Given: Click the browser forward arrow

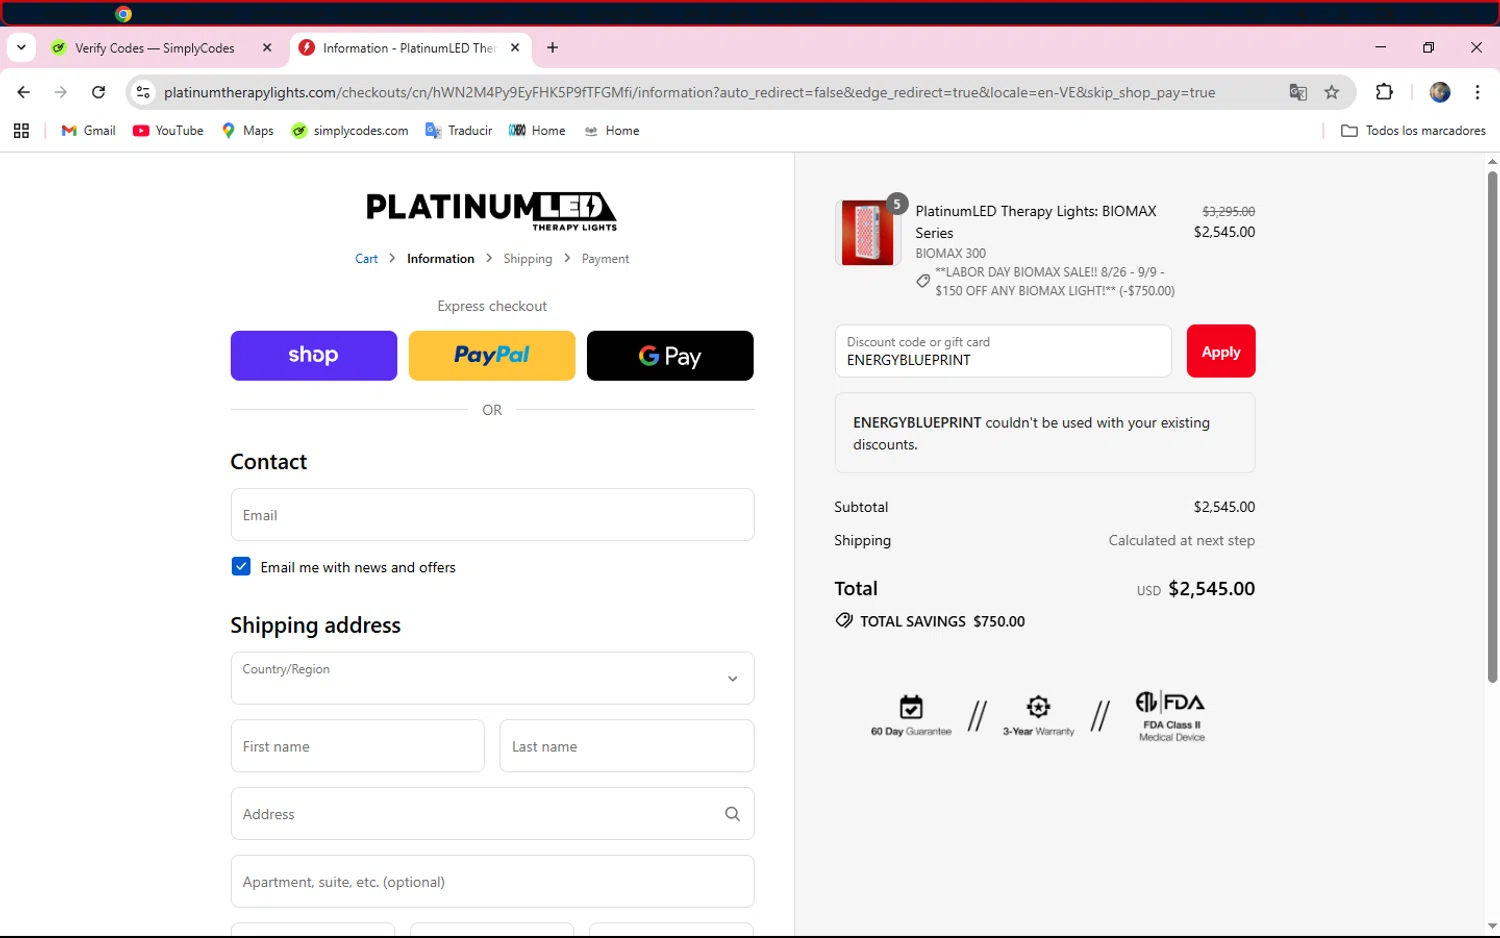Looking at the screenshot, I should (61, 92).
